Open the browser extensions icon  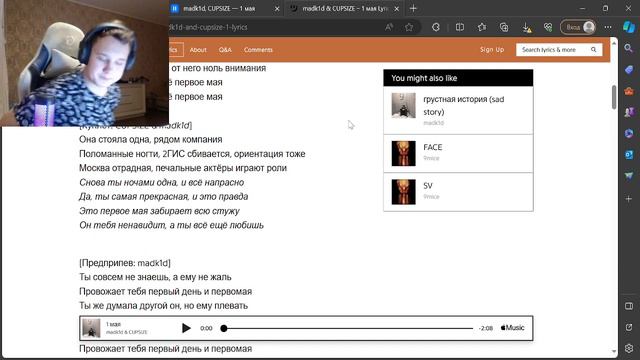click(436, 27)
